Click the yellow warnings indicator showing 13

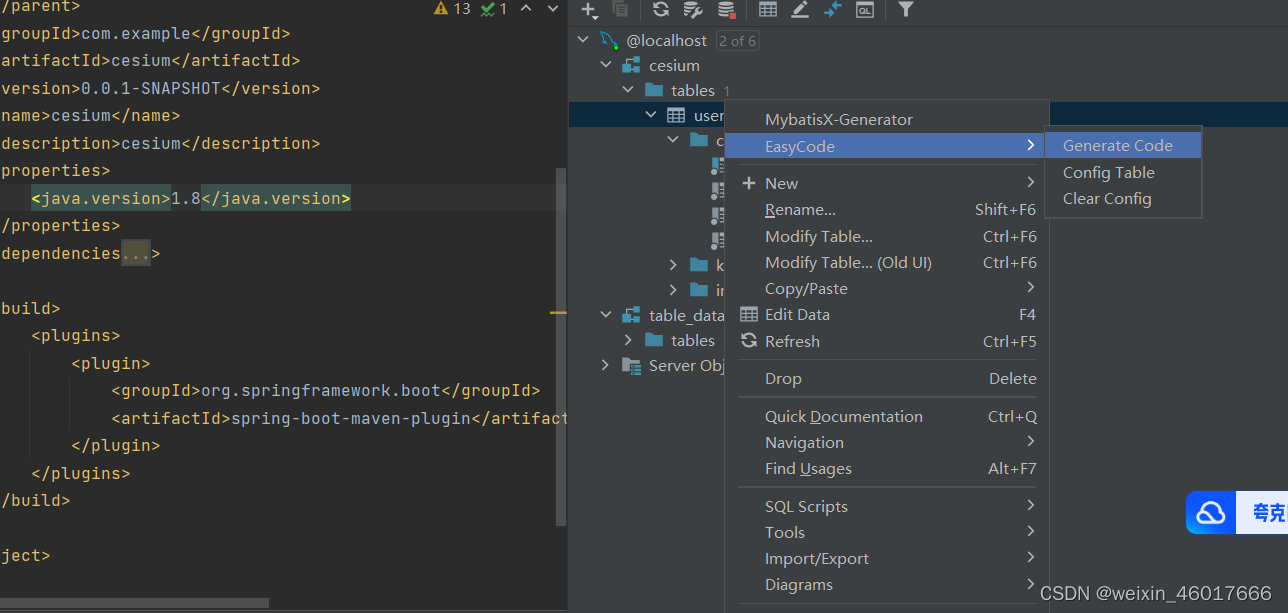tap(452, 9)
